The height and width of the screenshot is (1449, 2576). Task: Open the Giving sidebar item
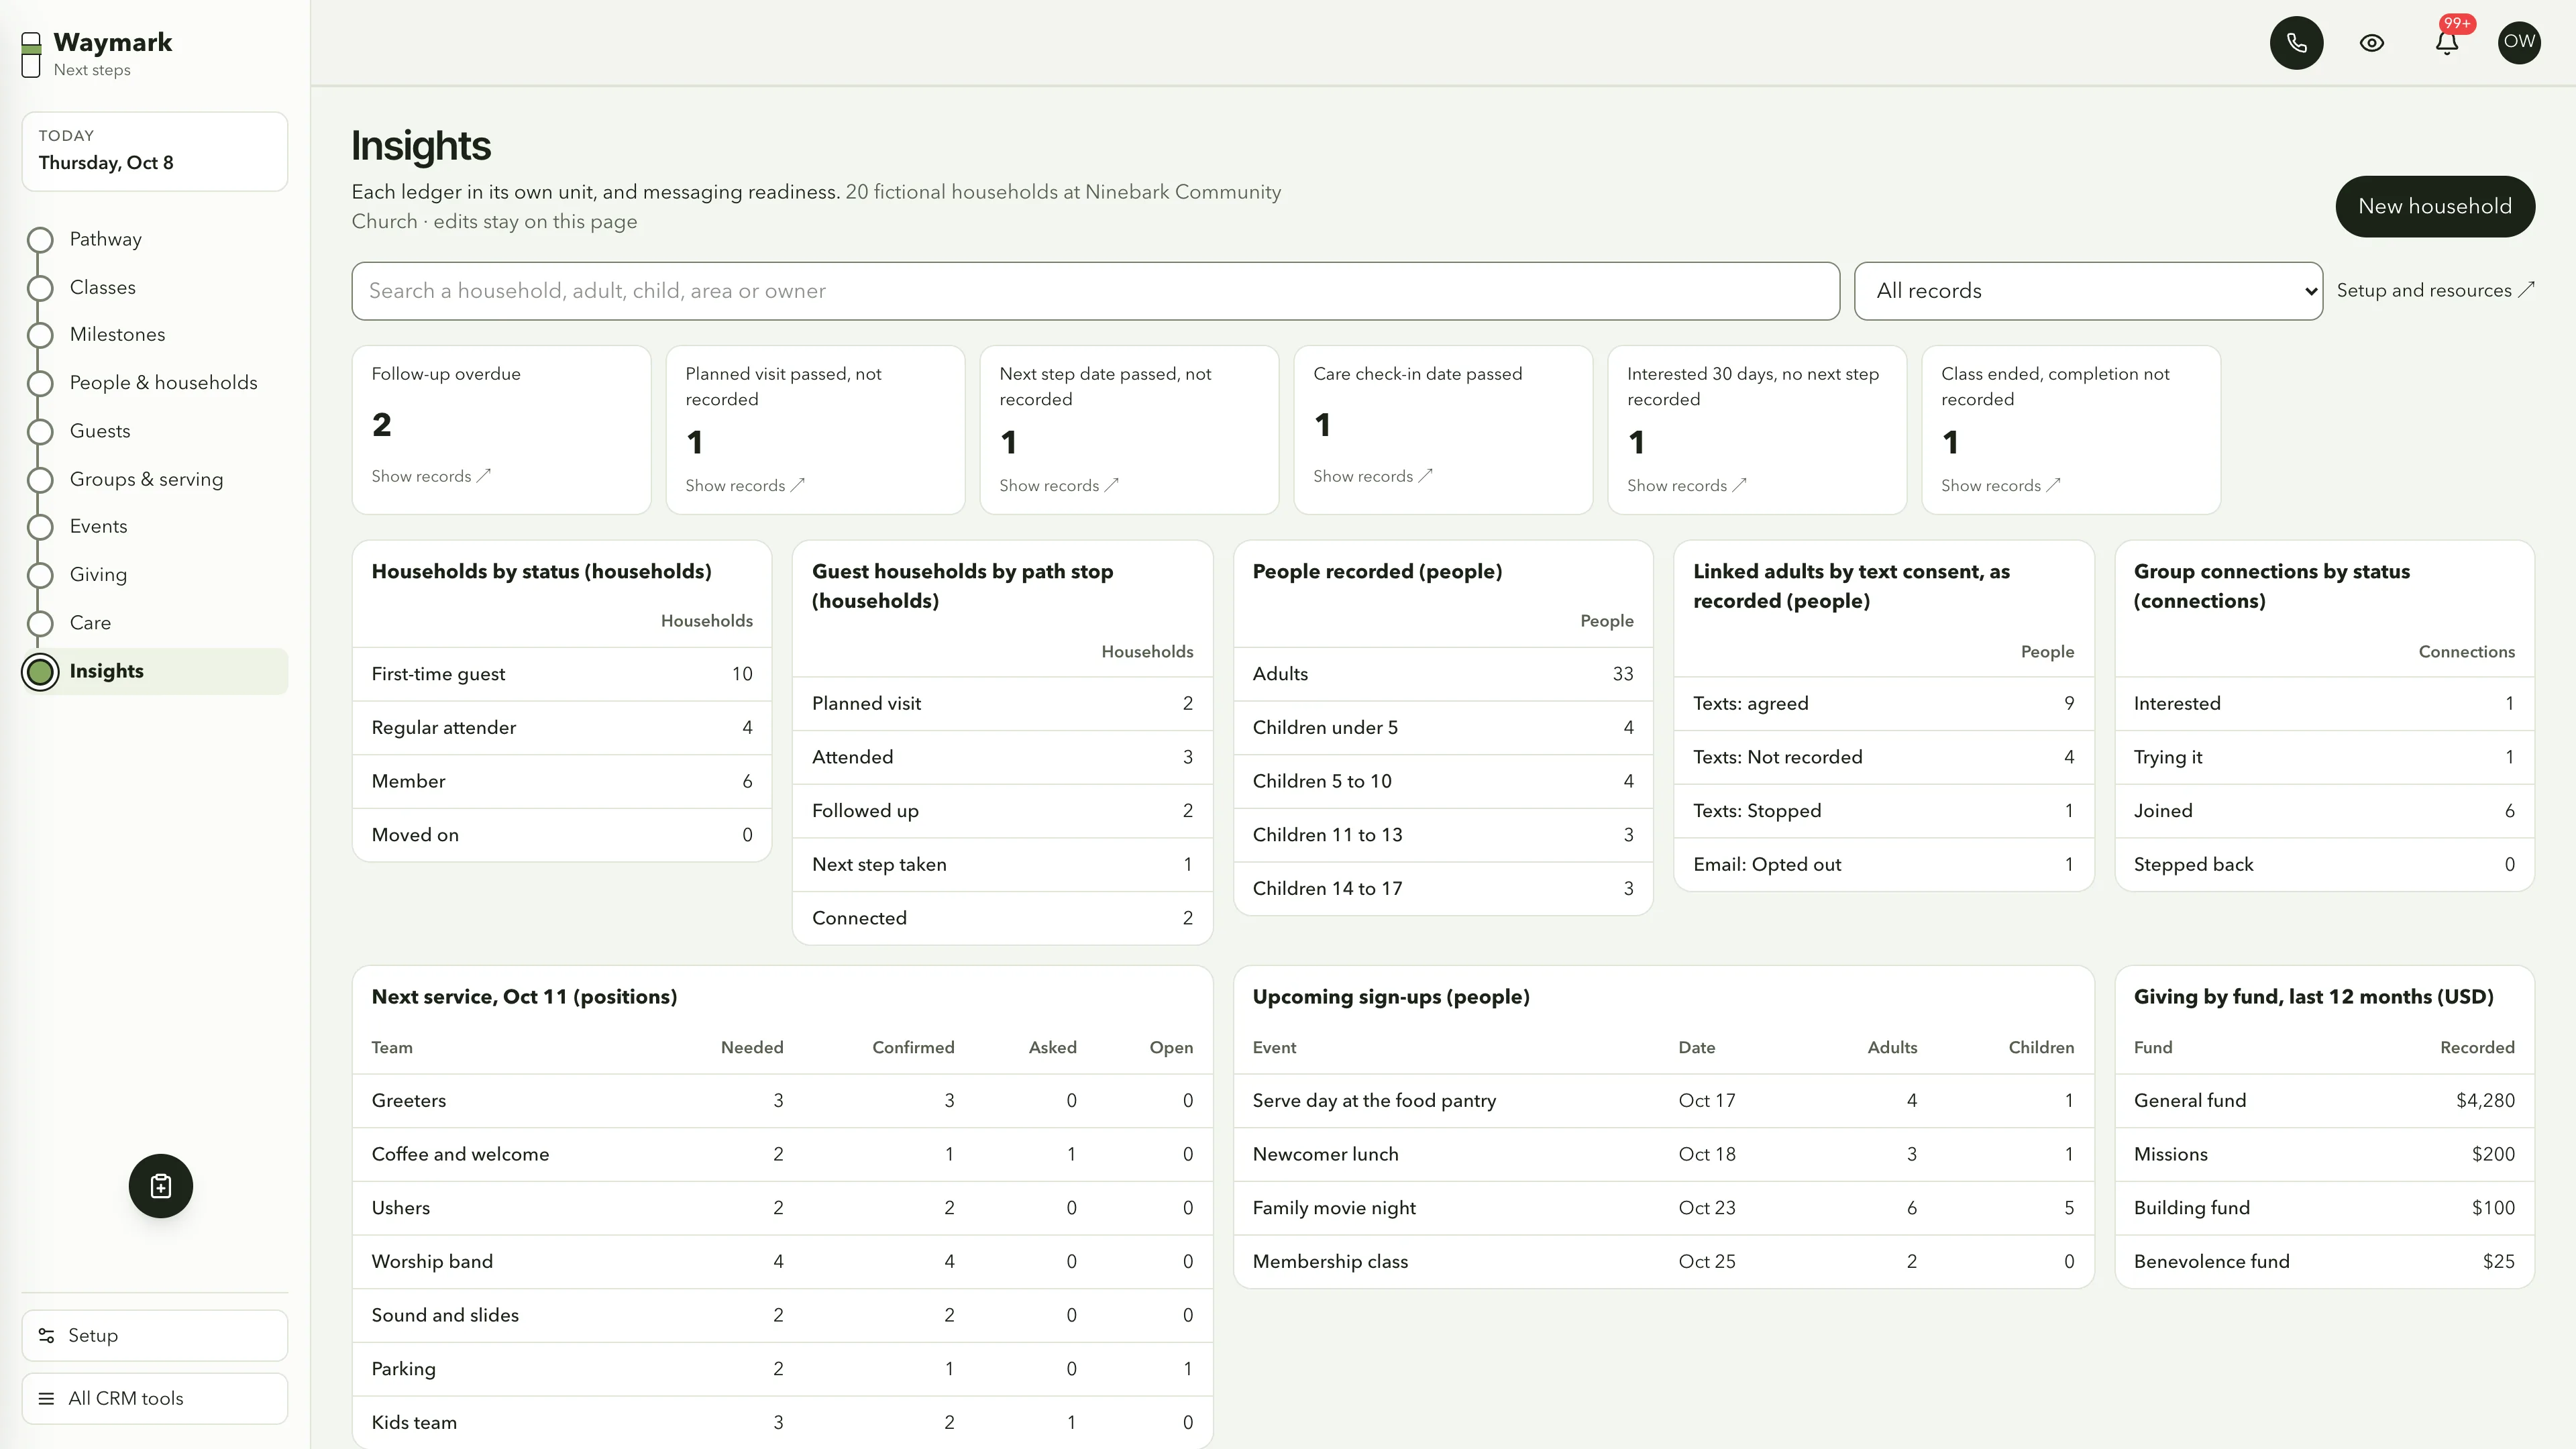(98, 575)
